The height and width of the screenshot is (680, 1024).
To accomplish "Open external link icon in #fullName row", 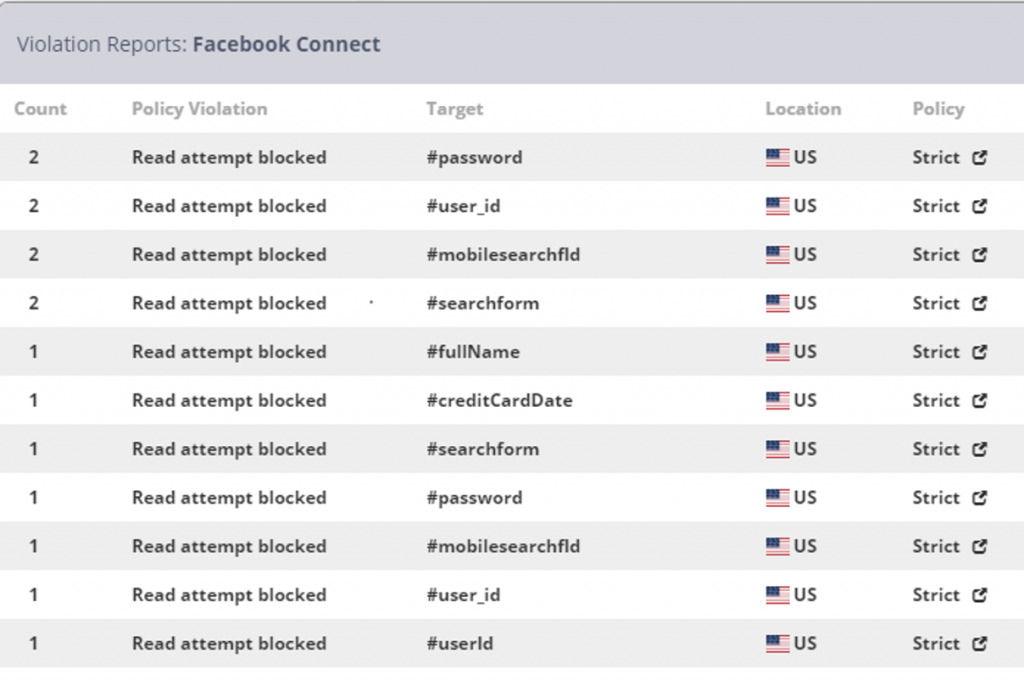I will click(x=979, y=352).
